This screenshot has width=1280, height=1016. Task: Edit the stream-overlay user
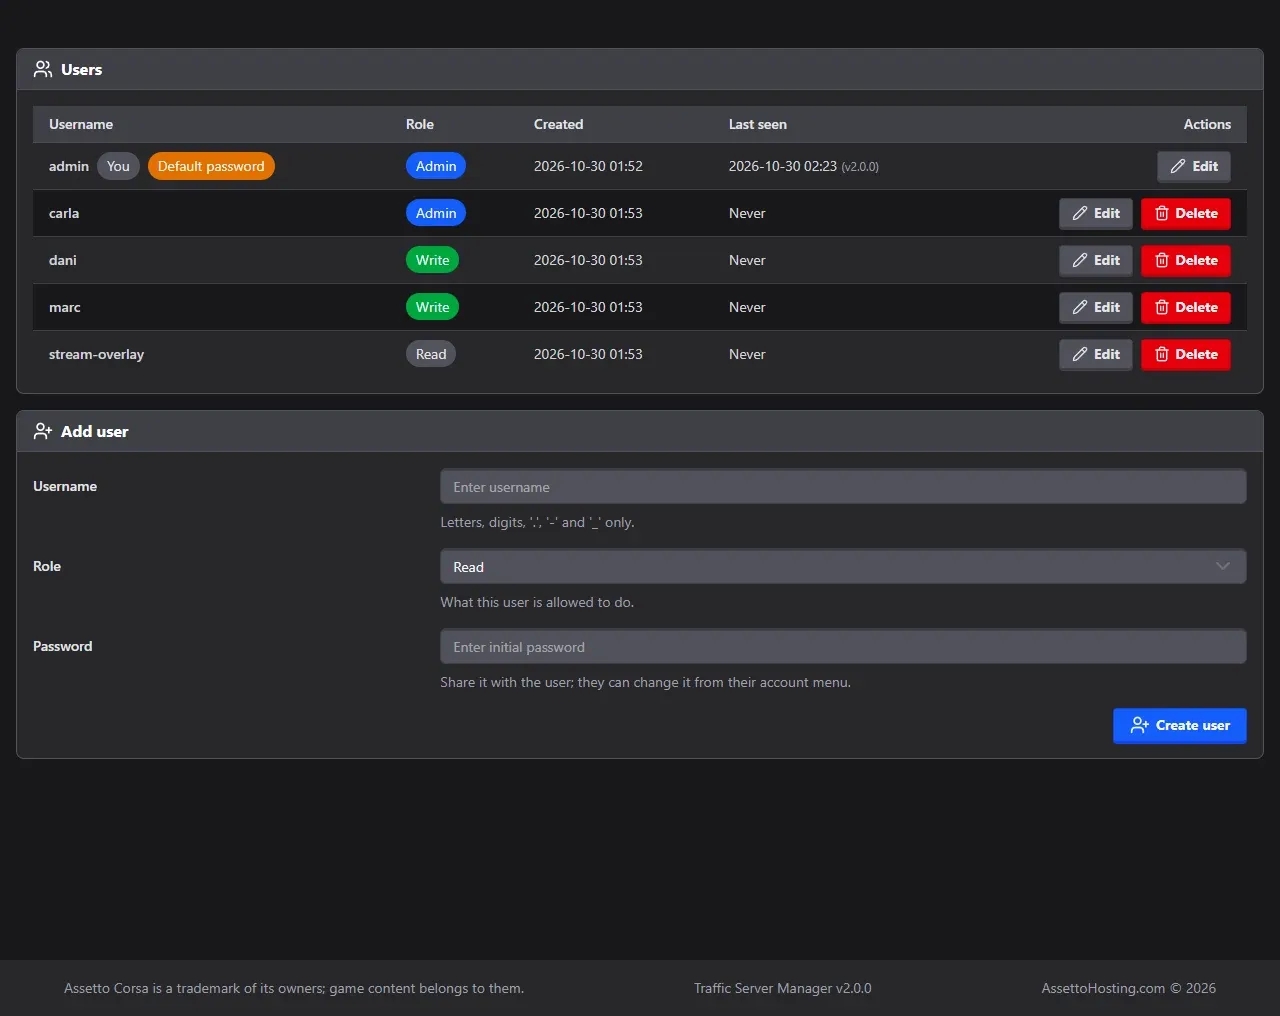(1096, 354)
